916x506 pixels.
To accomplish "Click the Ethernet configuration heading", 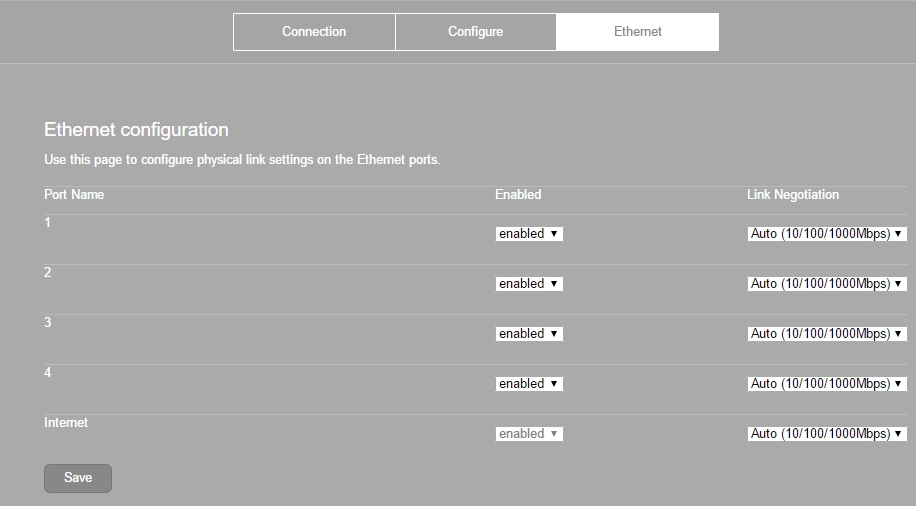I will click(136, 130).
